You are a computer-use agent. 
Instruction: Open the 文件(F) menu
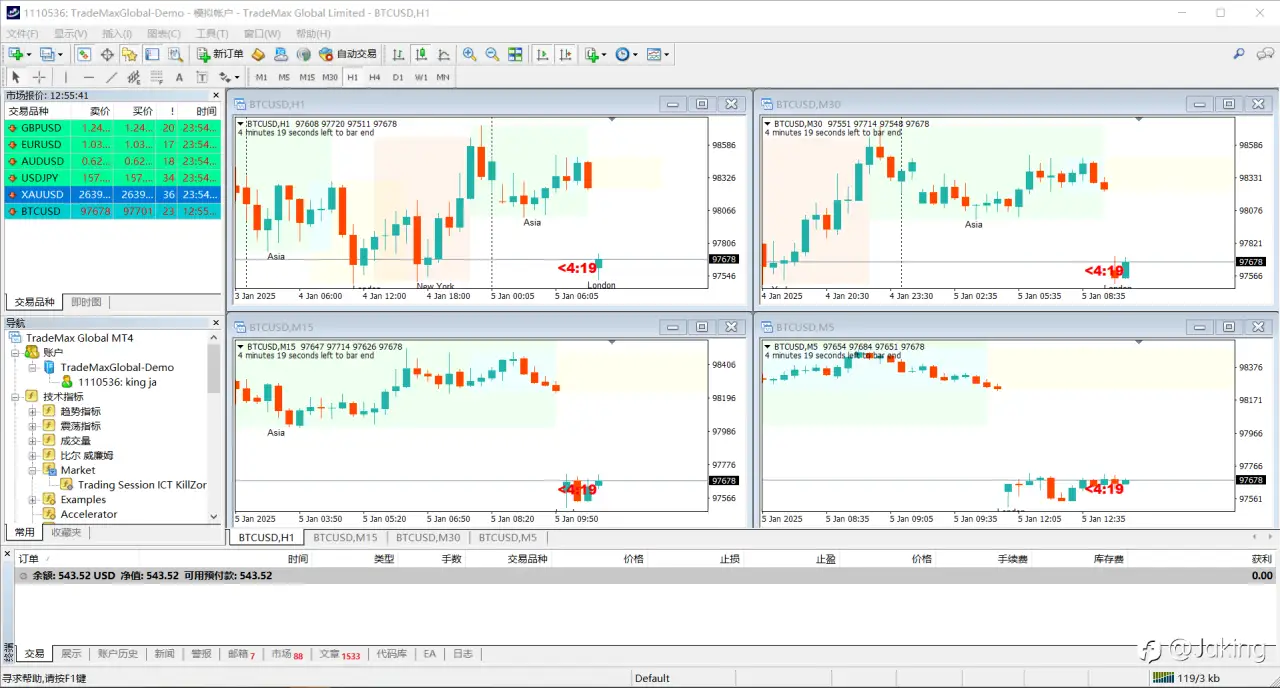pos(23,34)
